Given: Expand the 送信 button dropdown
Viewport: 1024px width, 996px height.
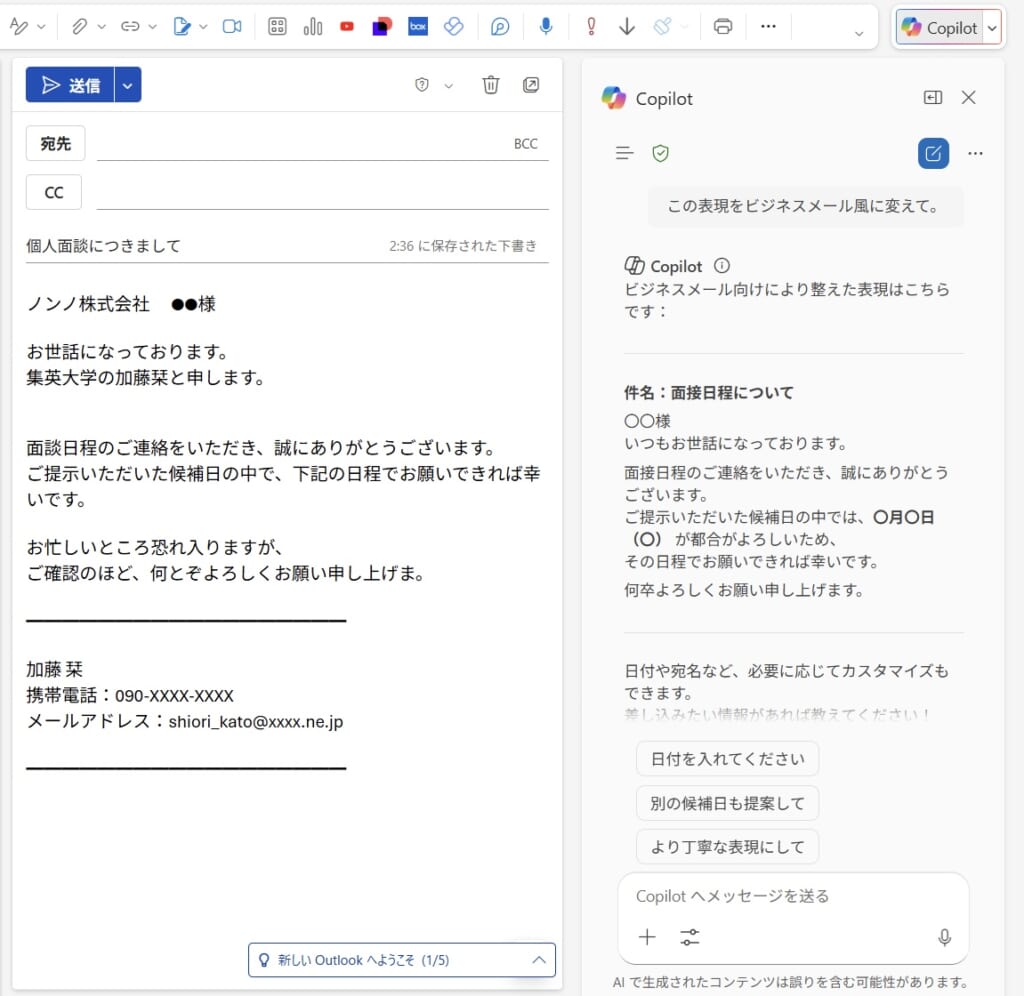Looking at the screenshot, I should 127,84.
